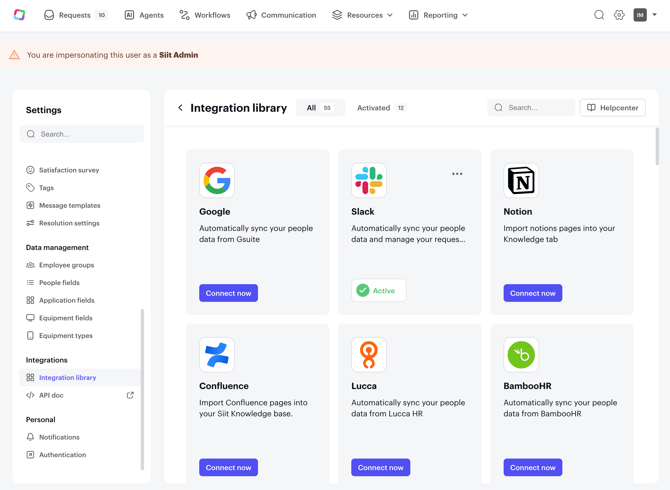Go back using the left chevron arrow
The height and width of the screenshot is (490, 670).
180,108
